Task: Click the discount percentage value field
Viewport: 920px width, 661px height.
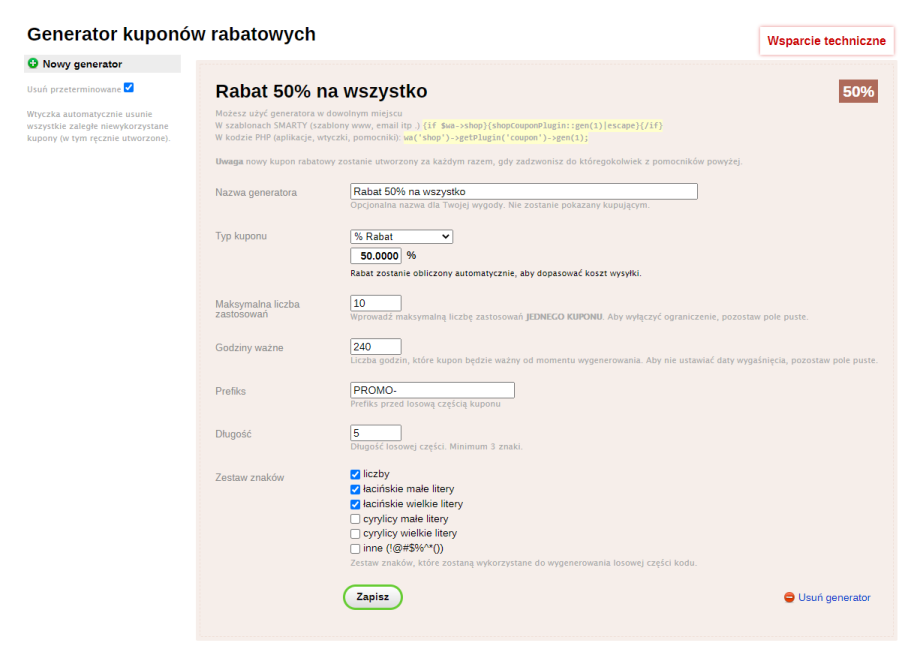Action: pos(375,255)
